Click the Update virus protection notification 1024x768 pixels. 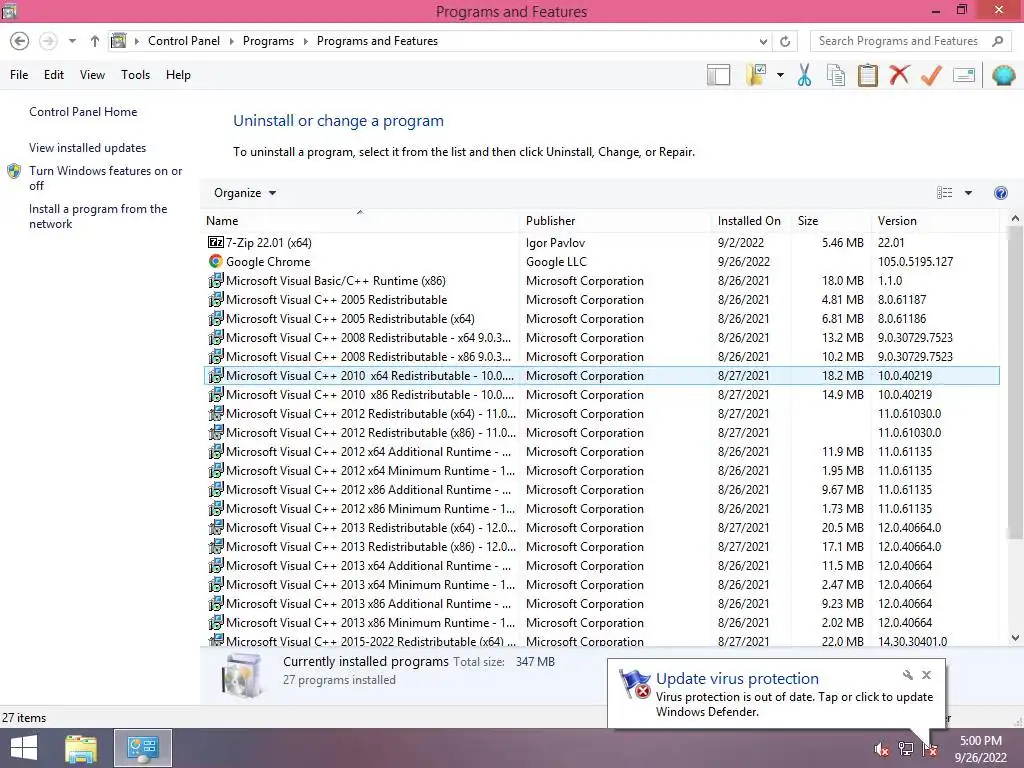[x=776, y=694]
